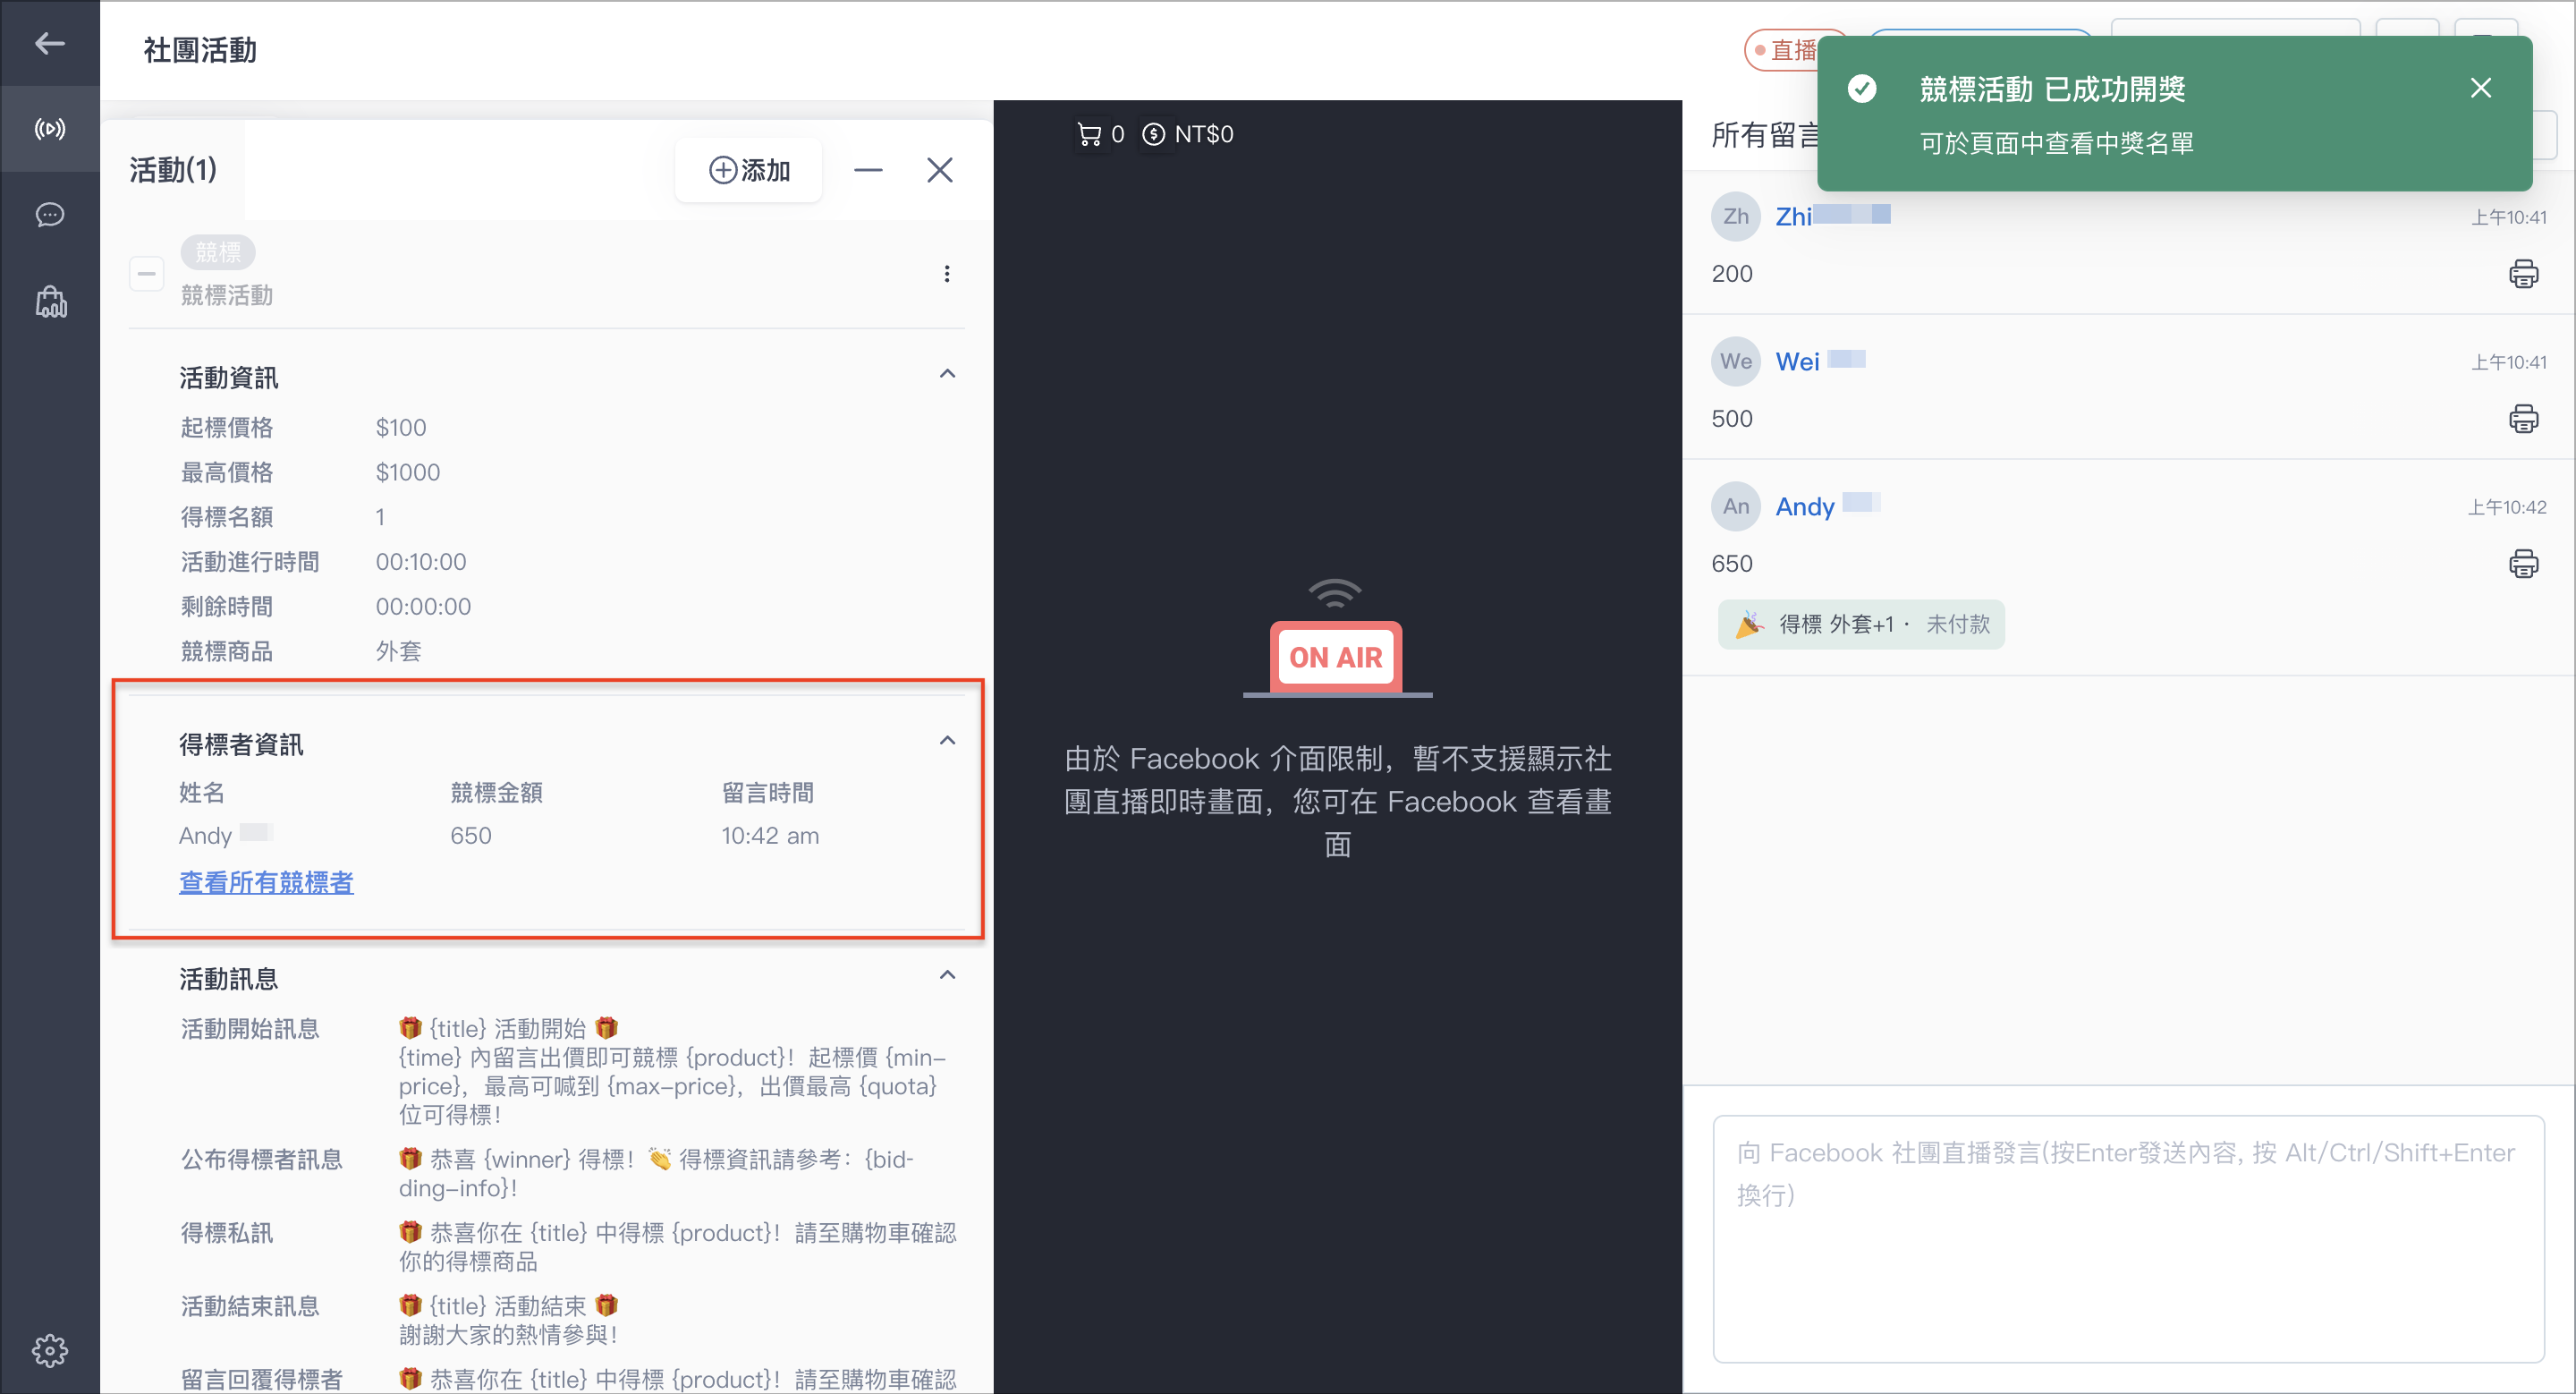Dismiss the 競標活動 已成功開獎 notification

2480,88
